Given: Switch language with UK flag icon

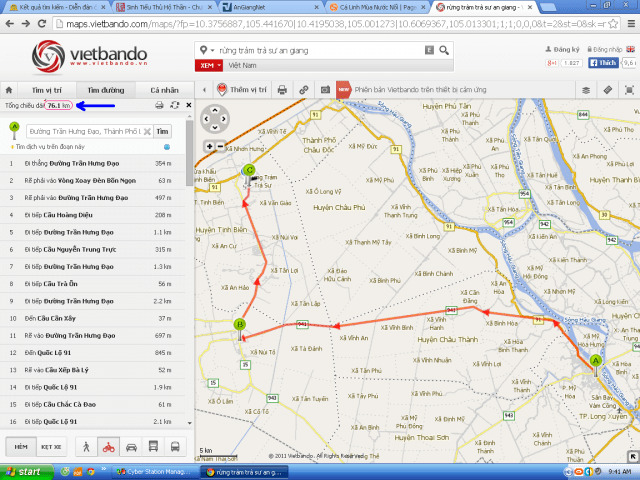Looking at the screenshot, I should coord(631,49).
